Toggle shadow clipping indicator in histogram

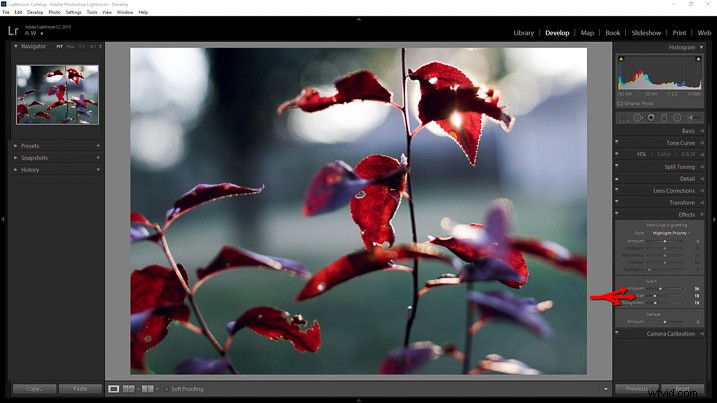tap(621, 59)
